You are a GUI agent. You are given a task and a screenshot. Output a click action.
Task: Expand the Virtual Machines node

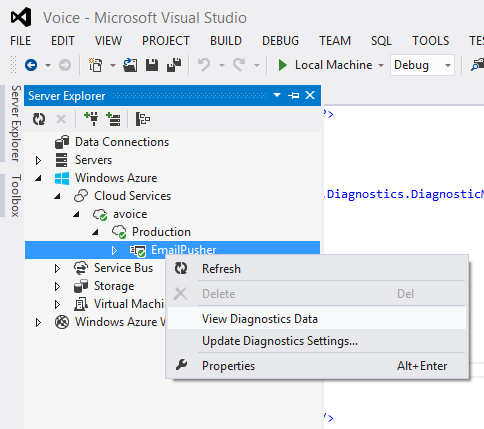(57, 304)
